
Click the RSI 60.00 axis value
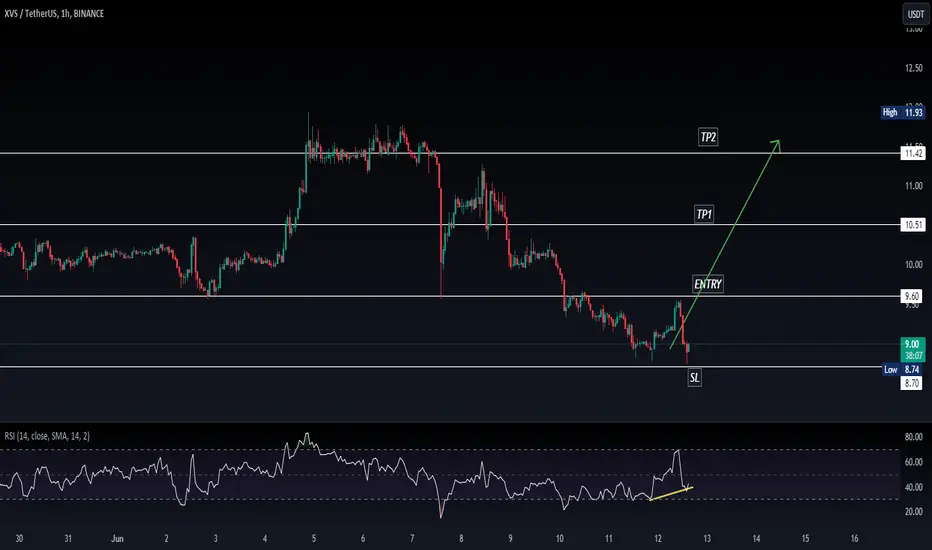click(x=914, y=462)
